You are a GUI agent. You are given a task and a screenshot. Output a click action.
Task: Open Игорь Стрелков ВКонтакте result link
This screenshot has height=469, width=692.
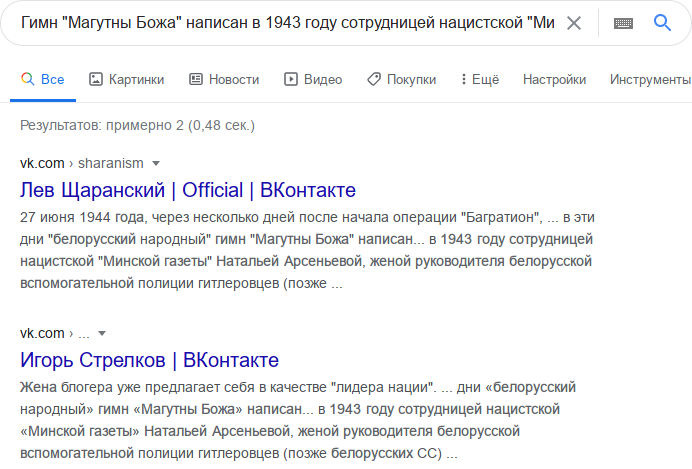pyautogui.click(x=149, y=360)
